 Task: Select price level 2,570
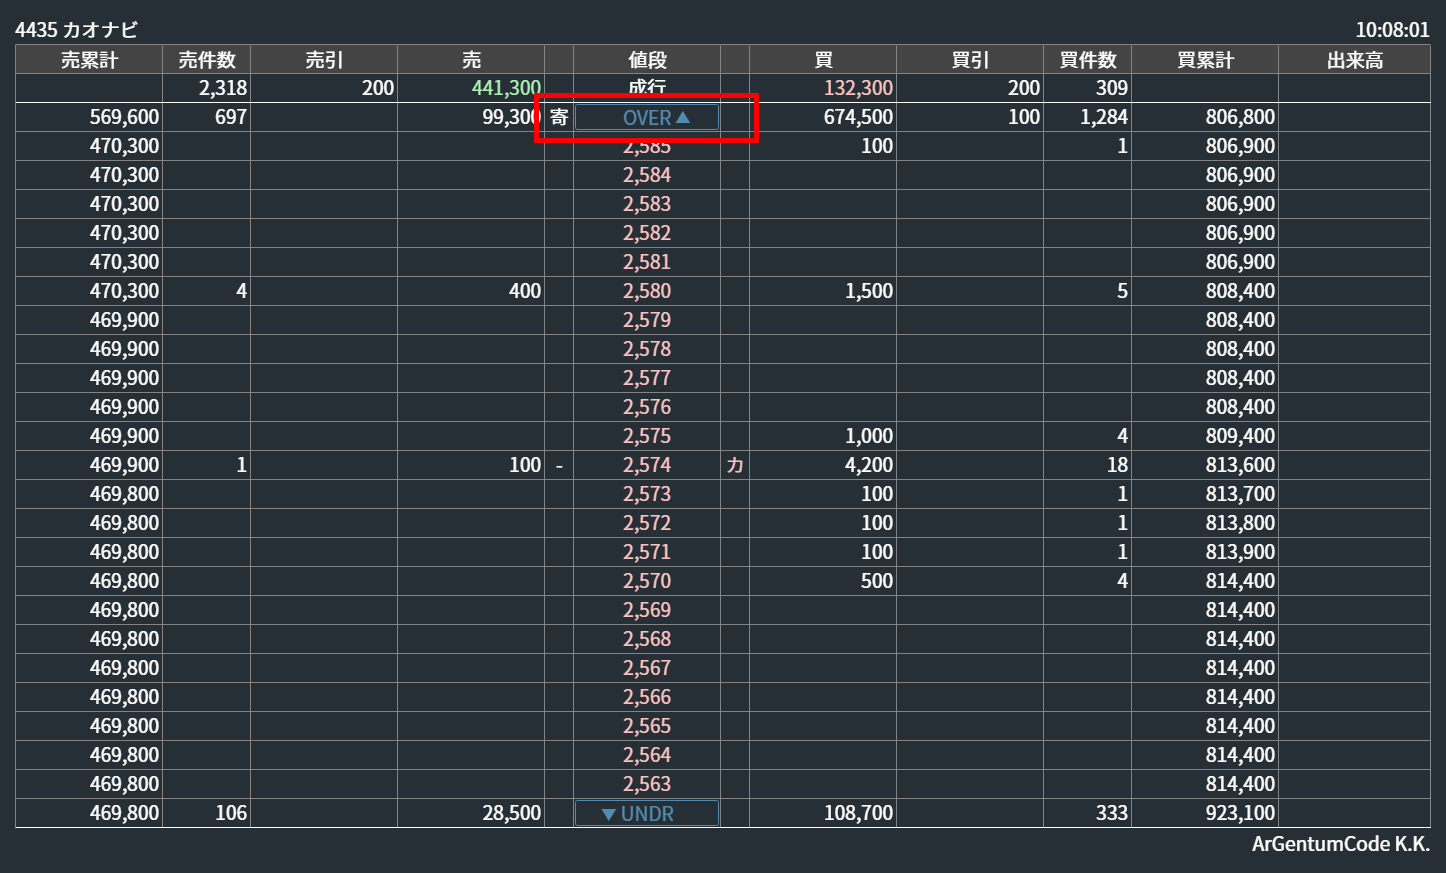pyautogui.click(x=647, y=581)
